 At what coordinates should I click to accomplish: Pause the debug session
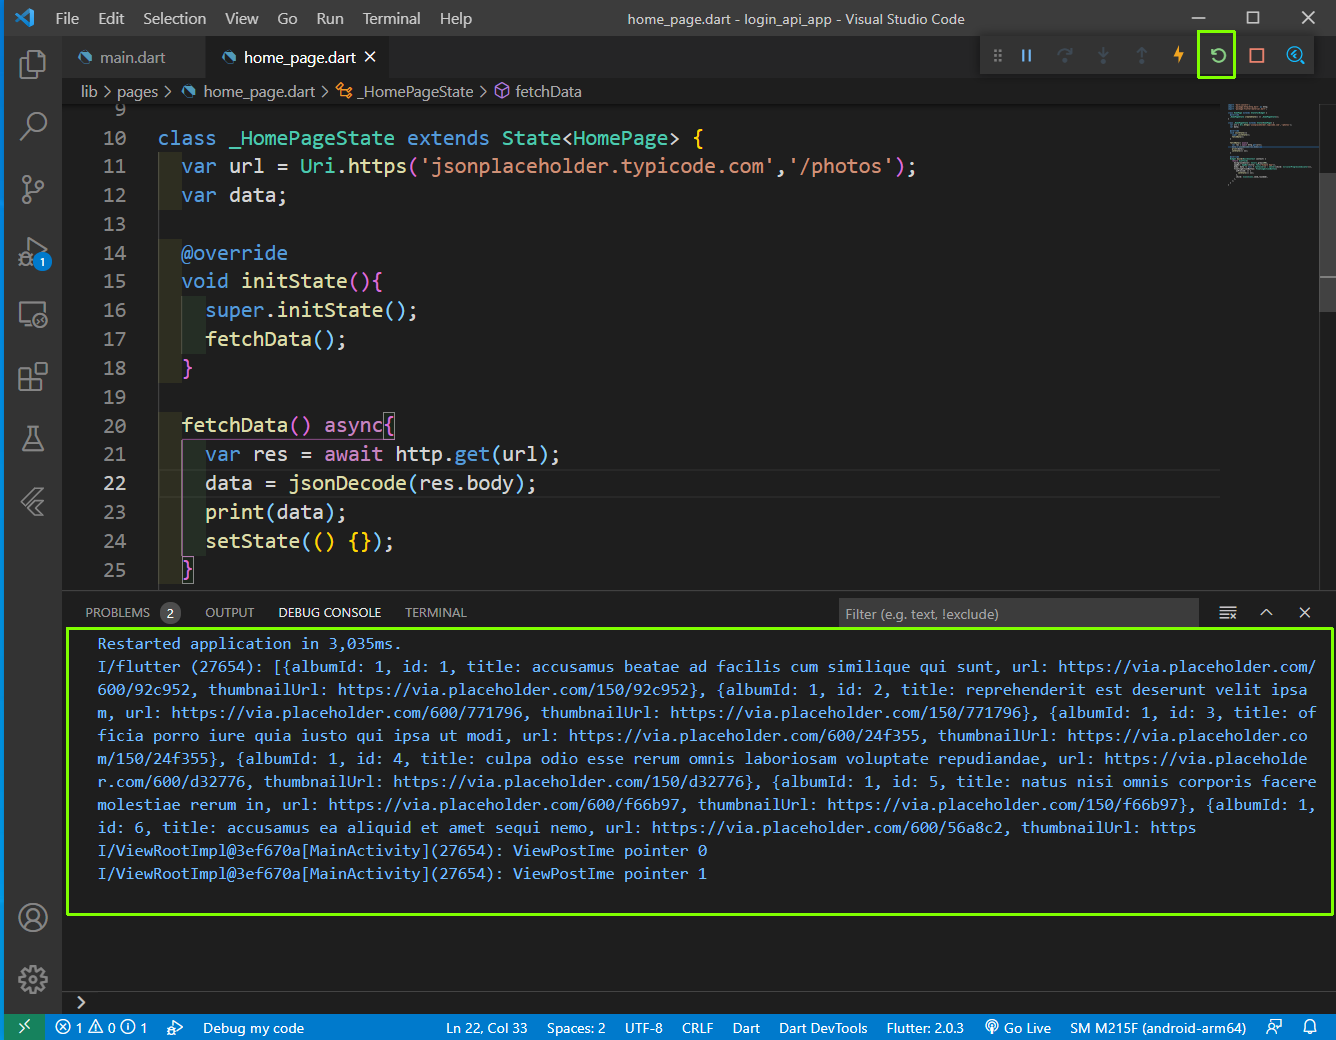pos(1026,56)
